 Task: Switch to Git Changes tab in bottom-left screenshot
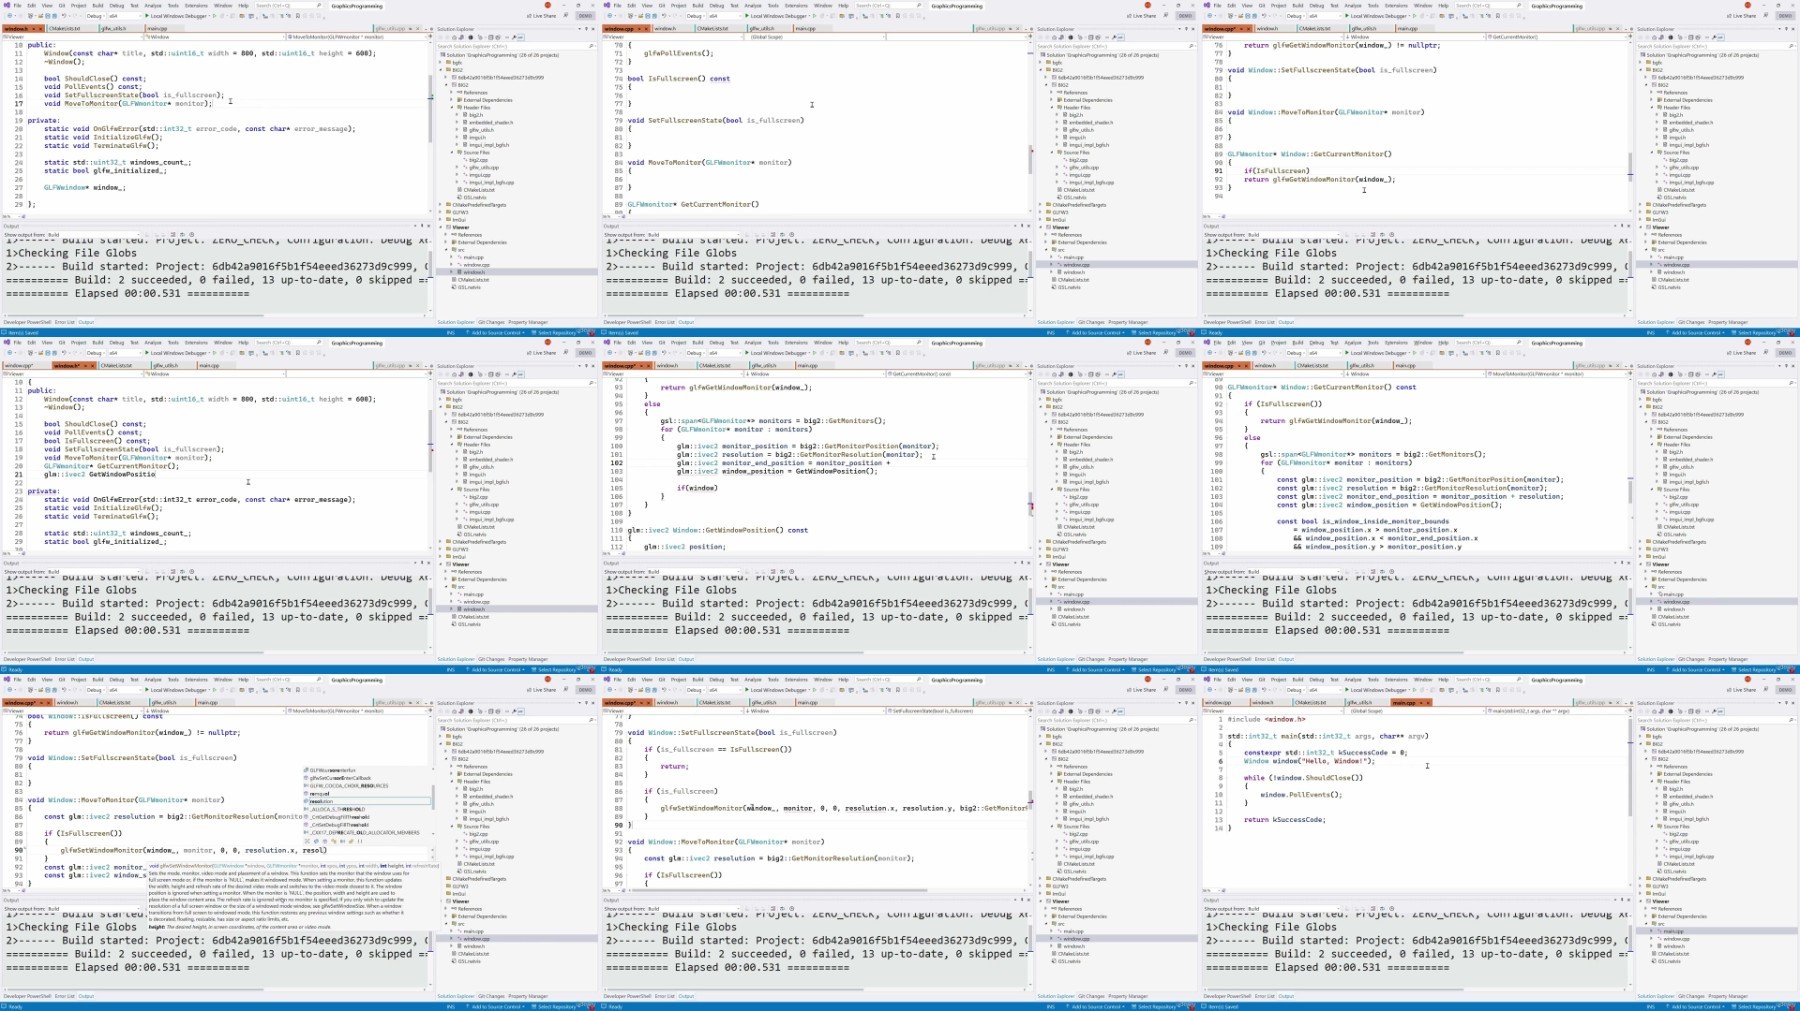[x=490, y=996]
